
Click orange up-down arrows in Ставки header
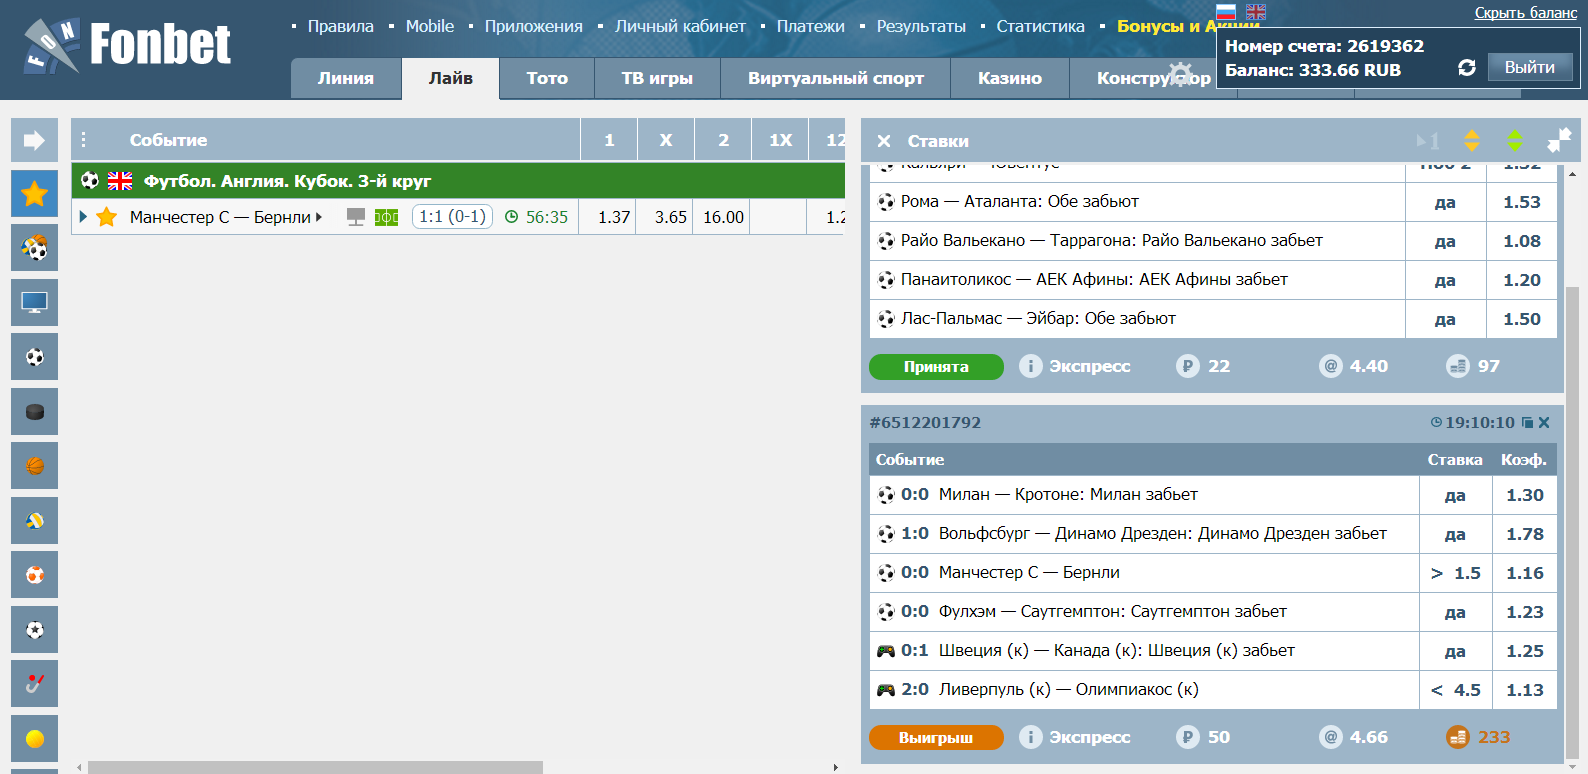[1471, 141]
